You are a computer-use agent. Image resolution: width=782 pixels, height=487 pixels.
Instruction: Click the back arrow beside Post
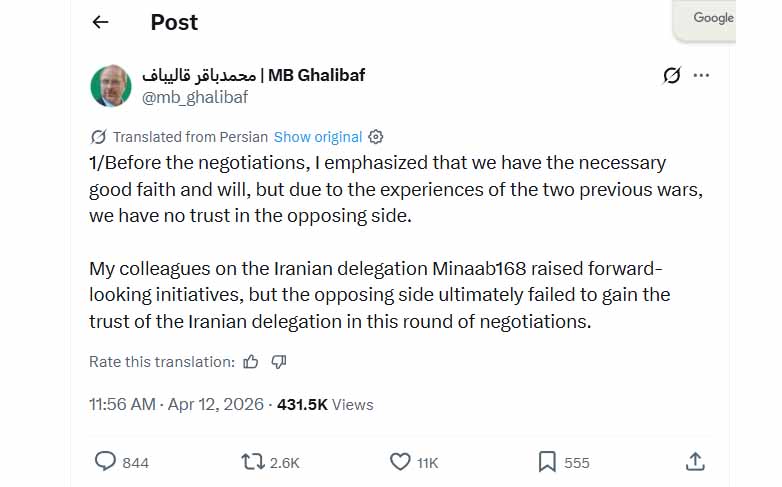coord(100,22)
